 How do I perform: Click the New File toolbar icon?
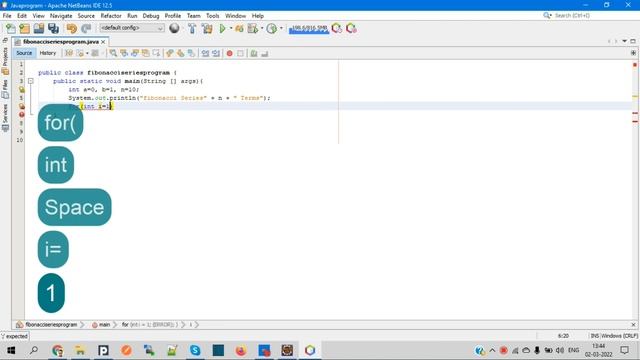(10, 28)
